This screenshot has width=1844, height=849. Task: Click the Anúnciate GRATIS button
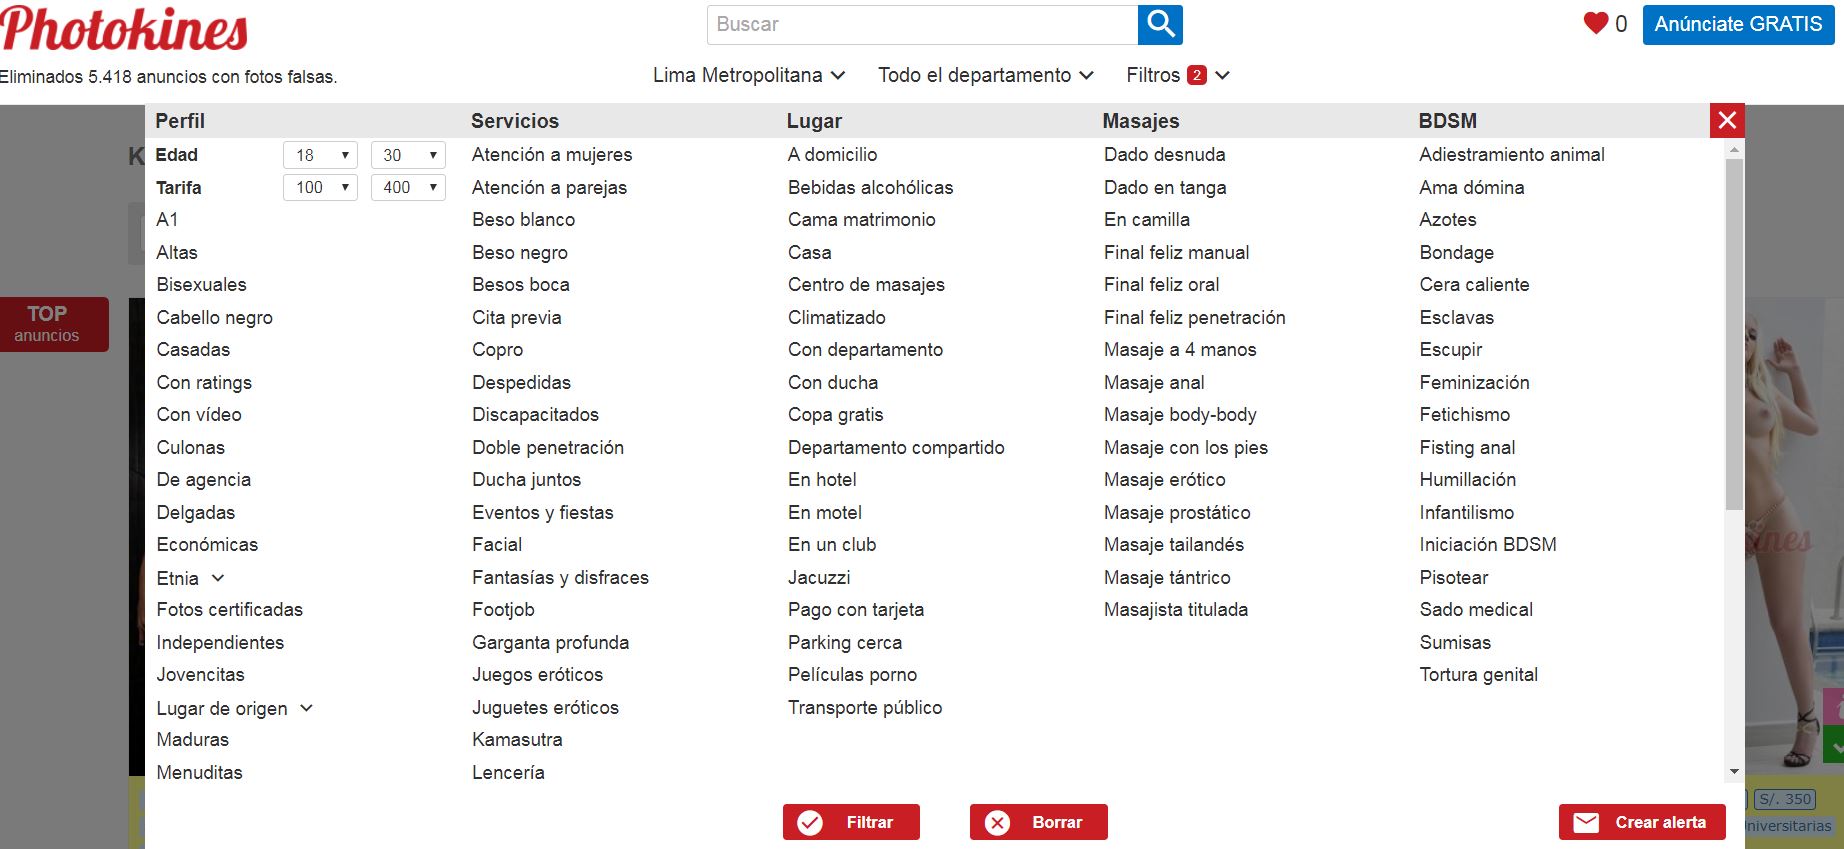point(1738,24)
